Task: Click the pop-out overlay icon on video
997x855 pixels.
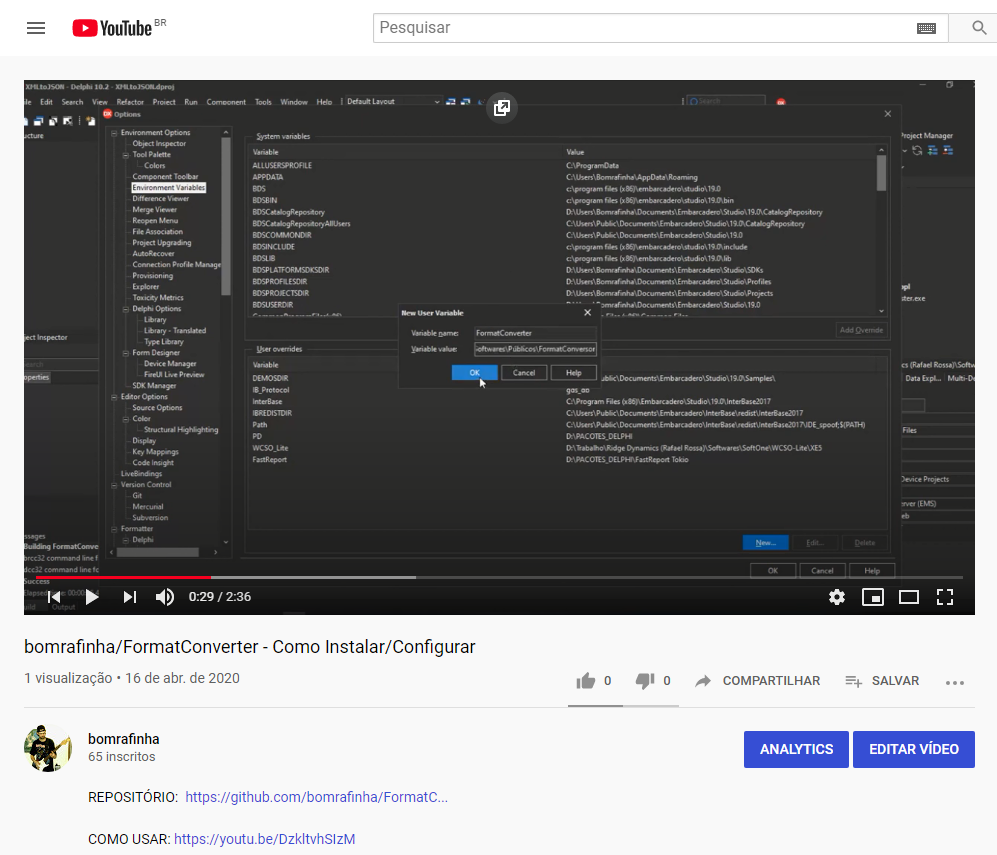Action: (502, 107)
